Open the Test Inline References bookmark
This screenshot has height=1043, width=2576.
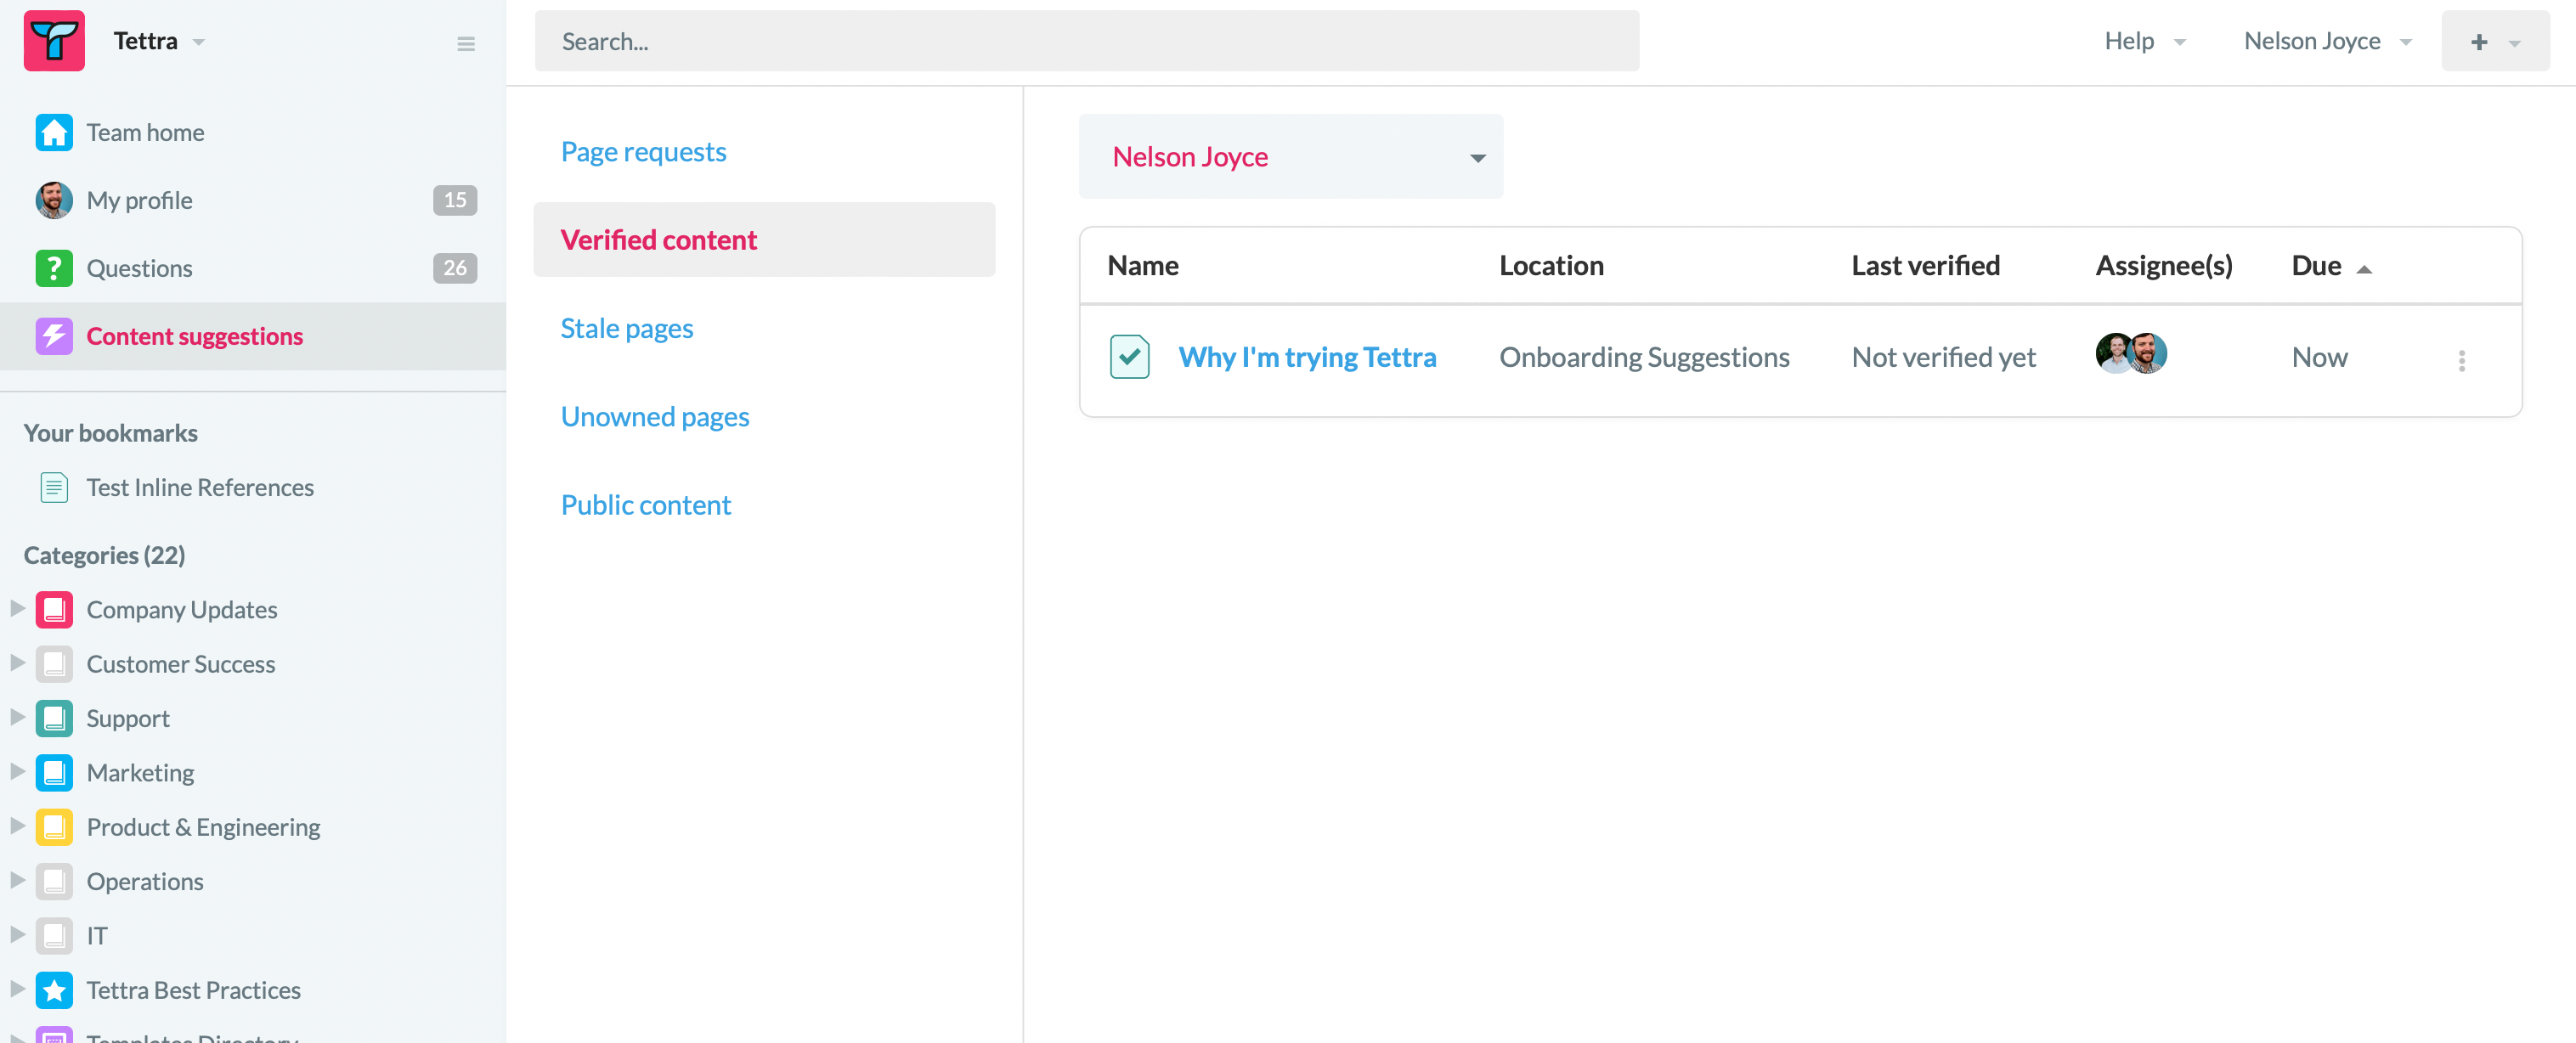tap(200, 487)
